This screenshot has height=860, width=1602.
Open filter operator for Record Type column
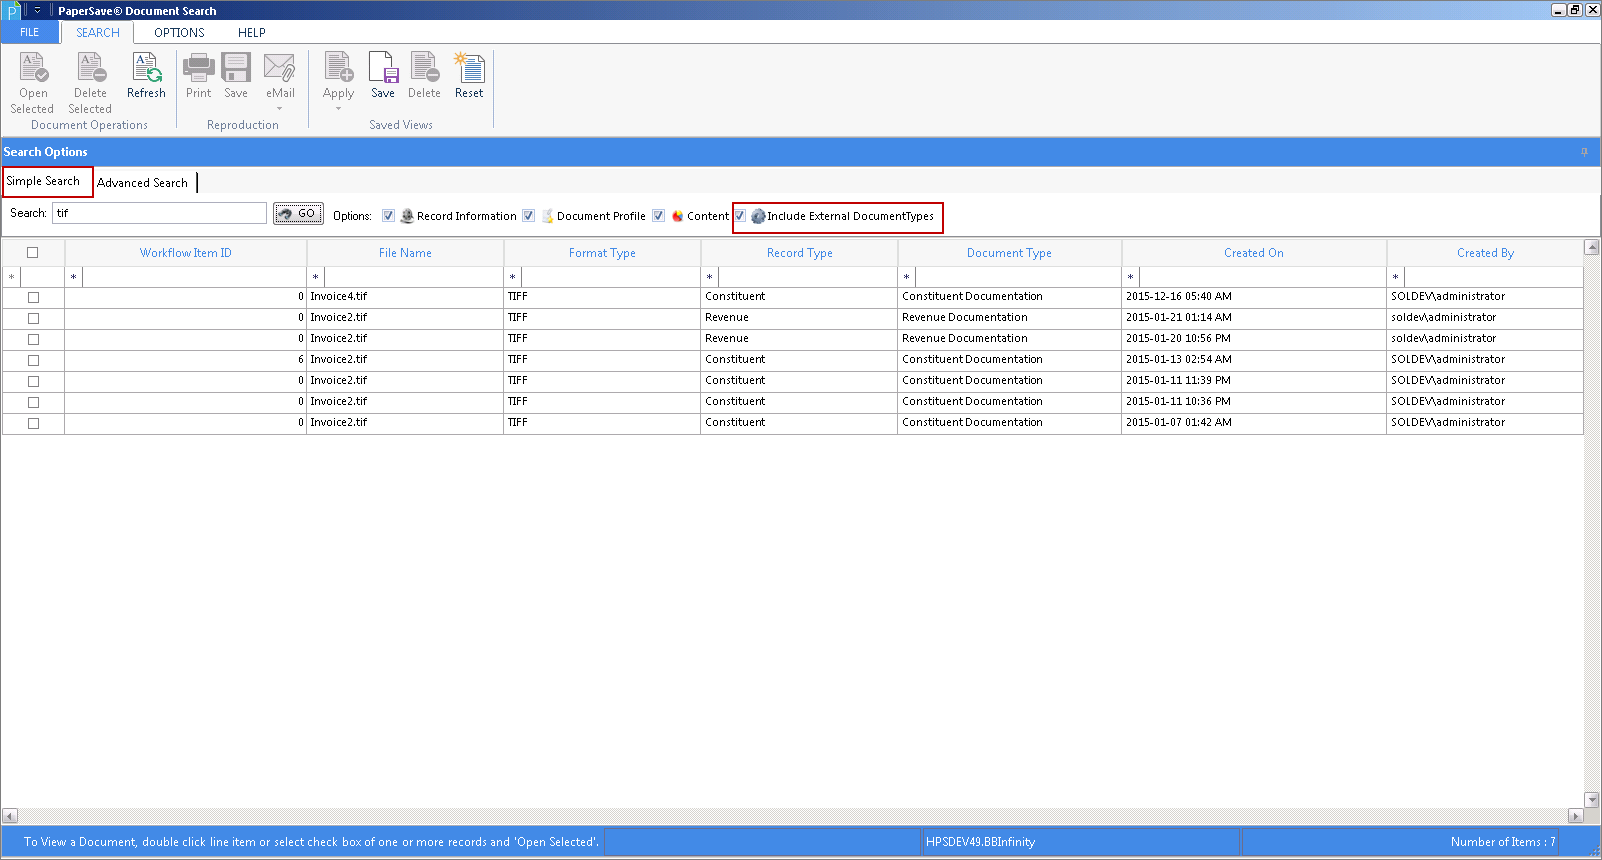pyautogui.click(x=710, y=277)
